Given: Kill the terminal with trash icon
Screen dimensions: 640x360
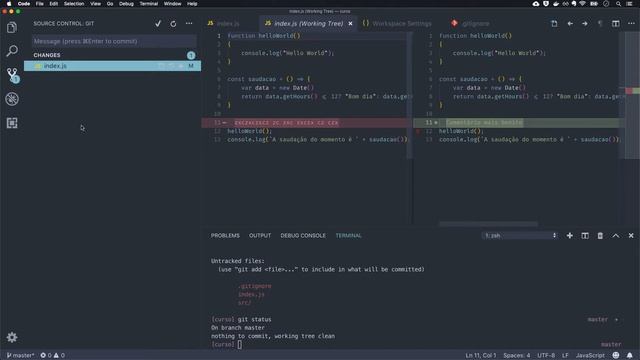Looking at the screenshot, I should click(600, 236).
